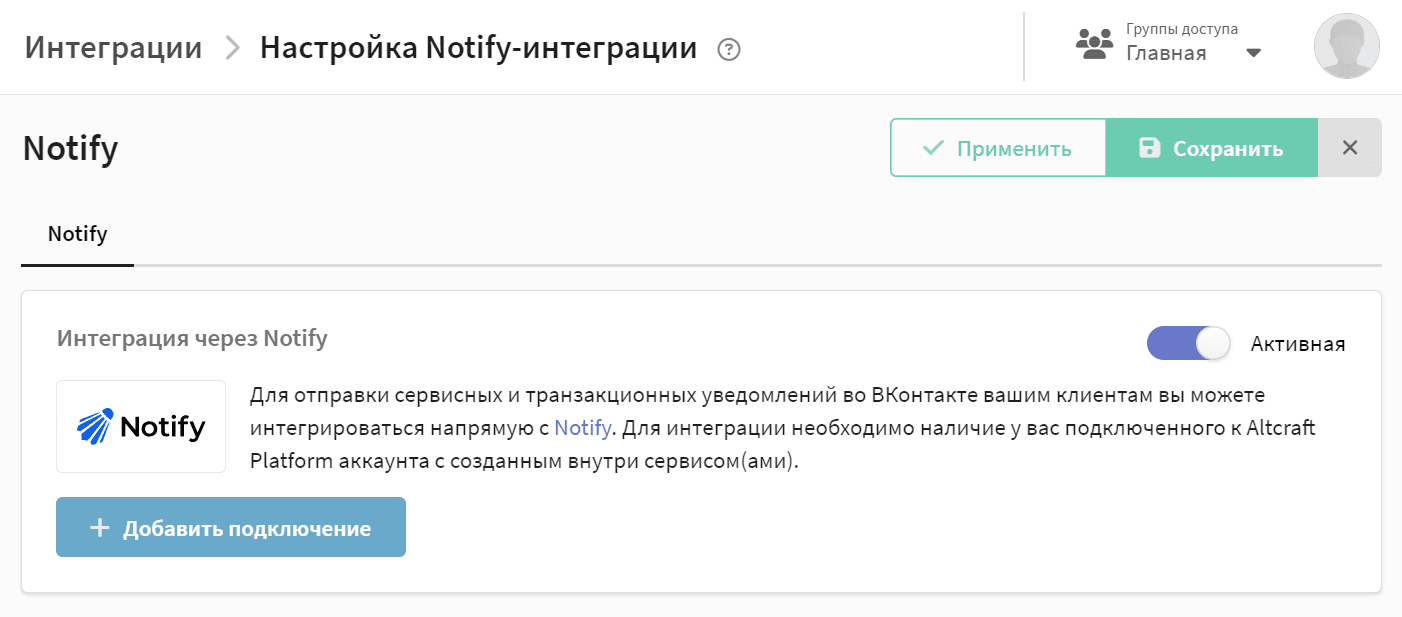
Task: Expand the Главная dropdown arrow
Action: point(1254,54)
